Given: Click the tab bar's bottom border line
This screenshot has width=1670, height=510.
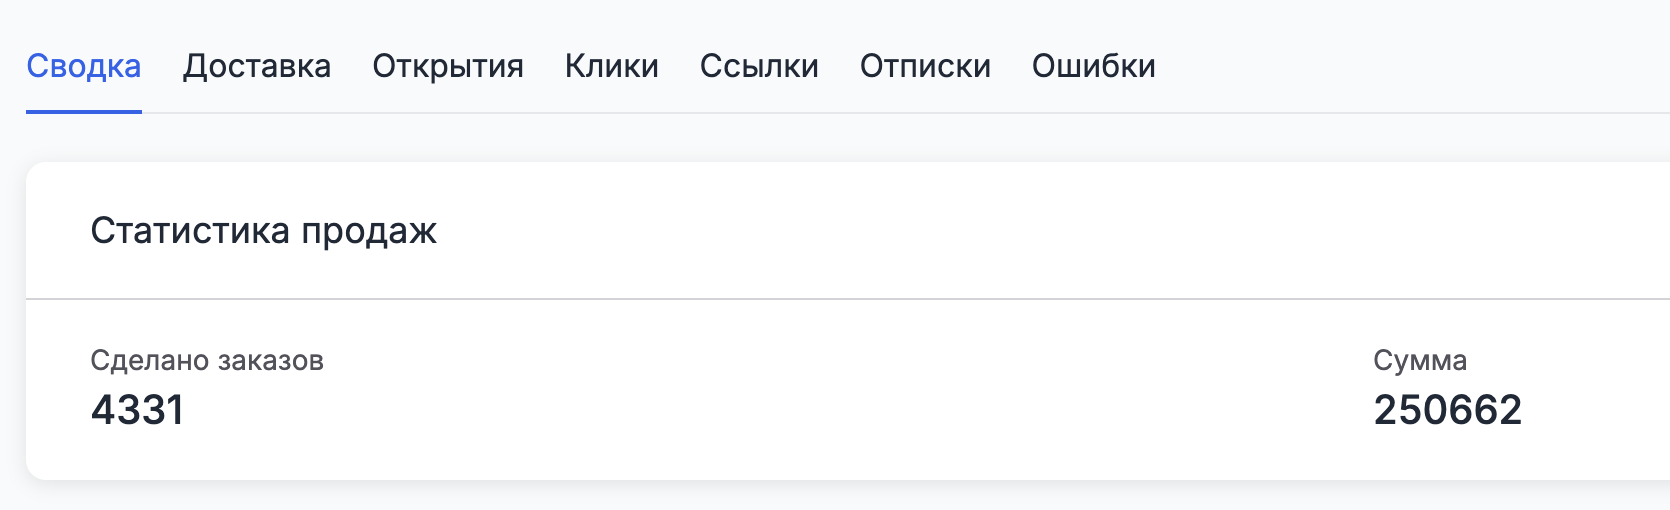Looking at the screenshot, I should [x=900, y=113].
